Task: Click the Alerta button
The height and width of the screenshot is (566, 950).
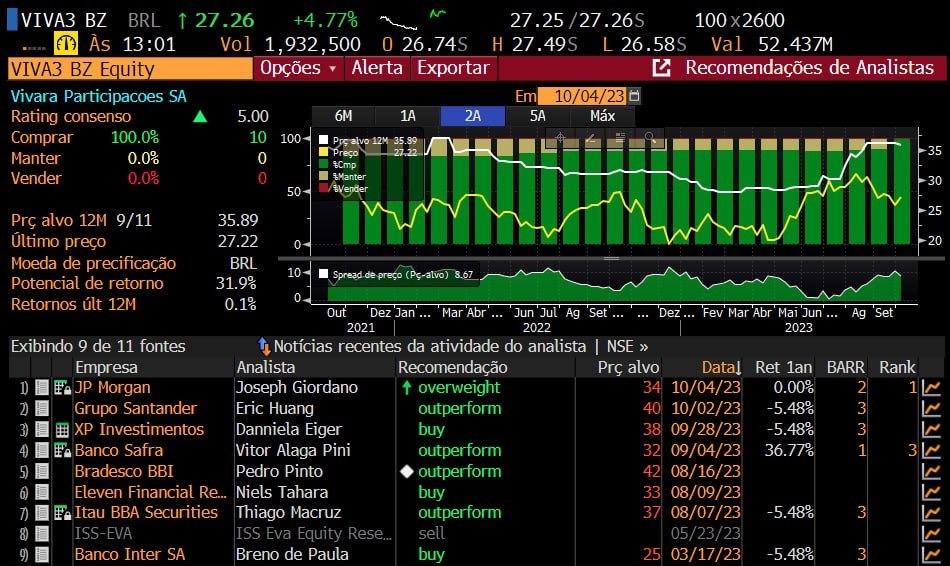Action: point(377,68)
